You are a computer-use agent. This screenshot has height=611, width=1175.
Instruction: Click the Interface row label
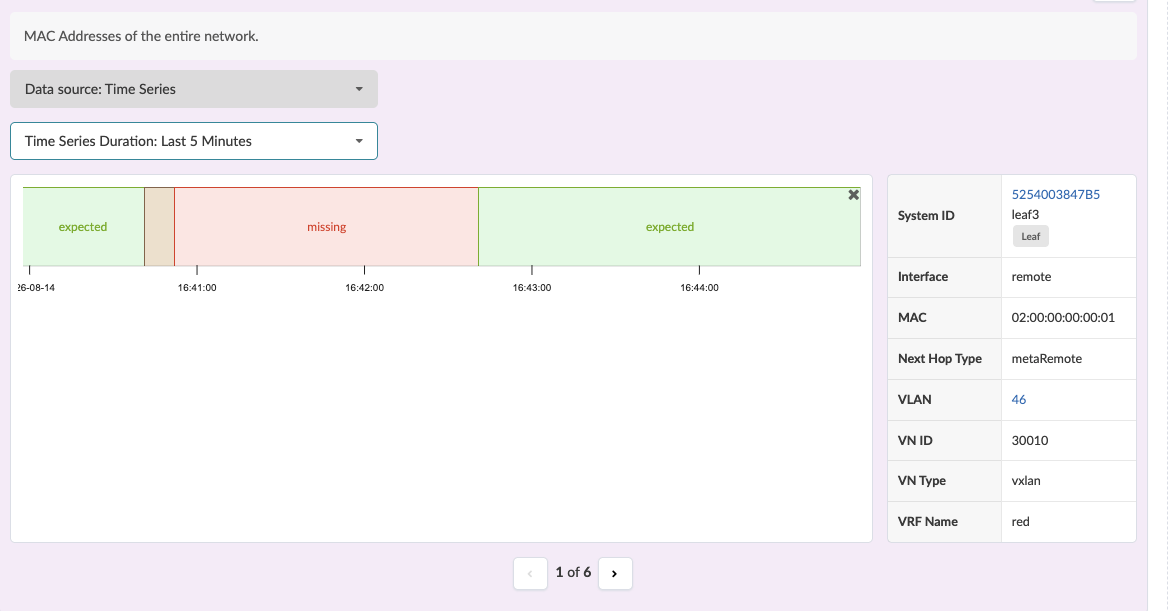point(922,277)
